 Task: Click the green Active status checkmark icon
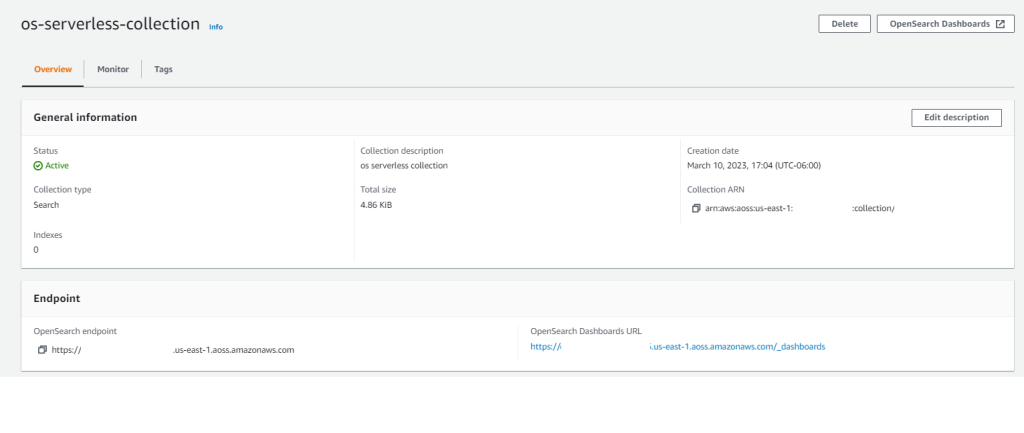38,166
